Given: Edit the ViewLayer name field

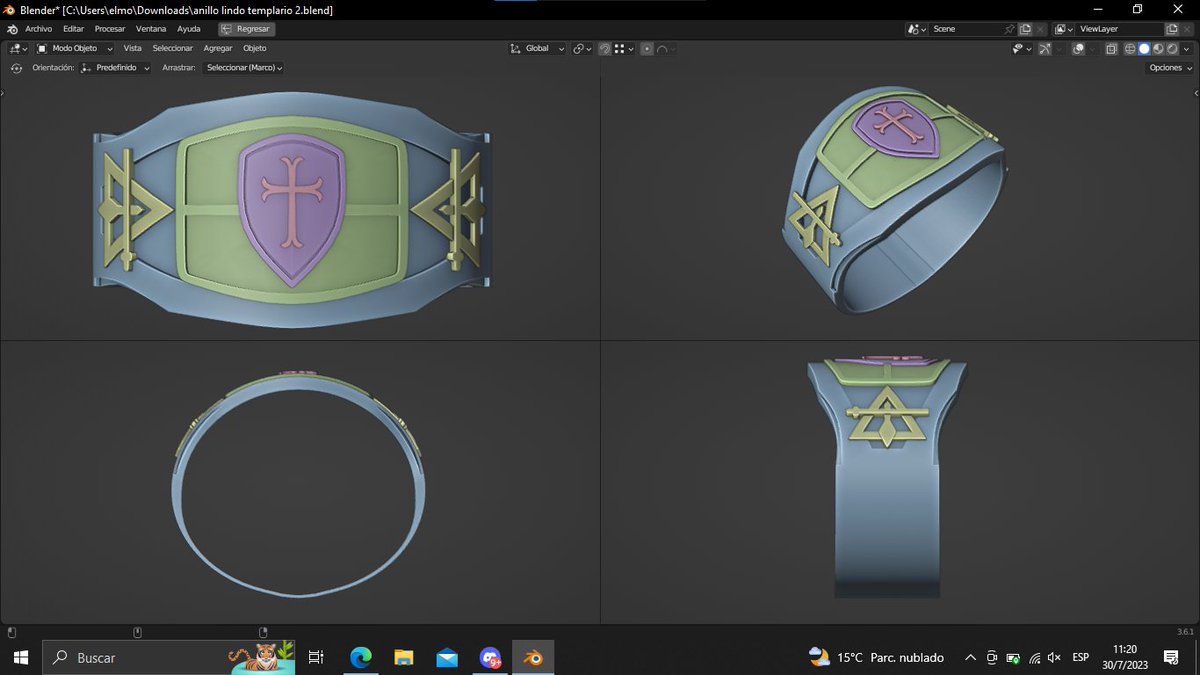Looking at the screenshot, I should (1120, 29).
